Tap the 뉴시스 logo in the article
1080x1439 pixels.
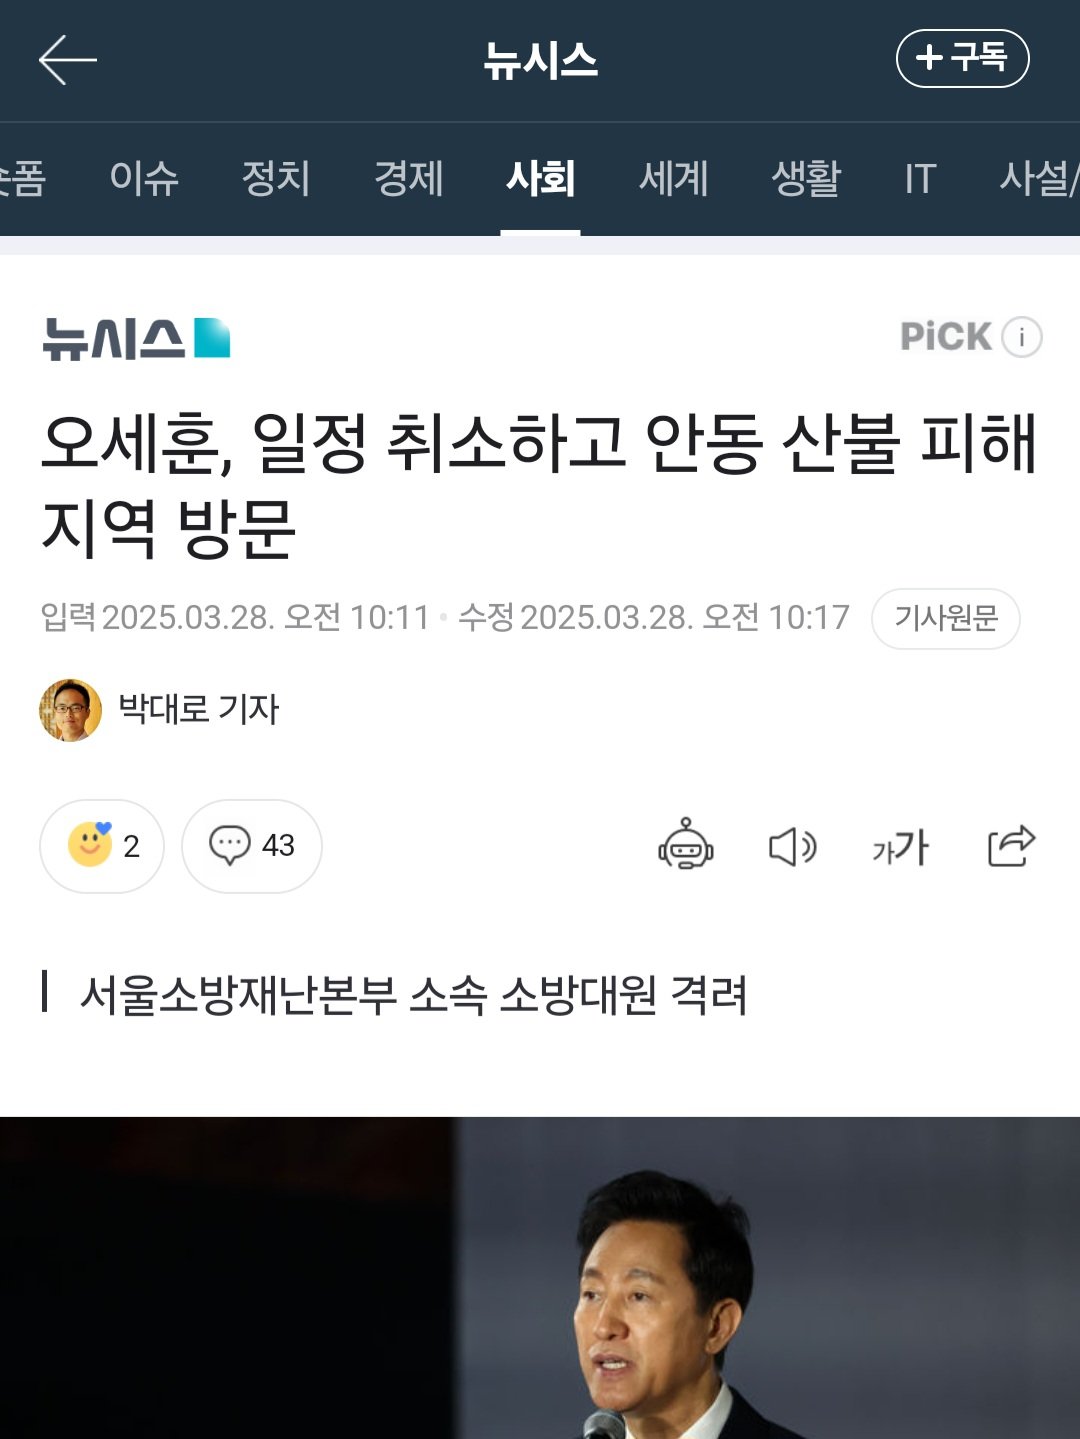pos(136,338)
